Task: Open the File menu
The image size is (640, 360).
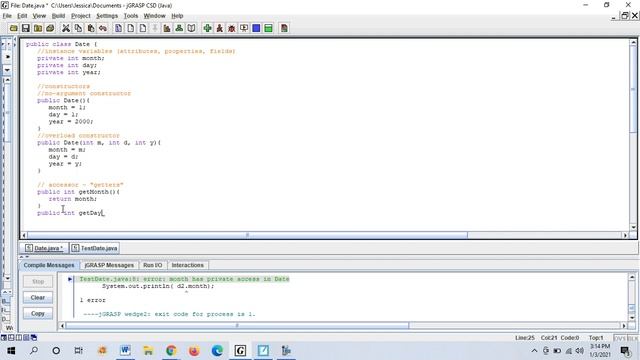Action: tap(7, 16)
